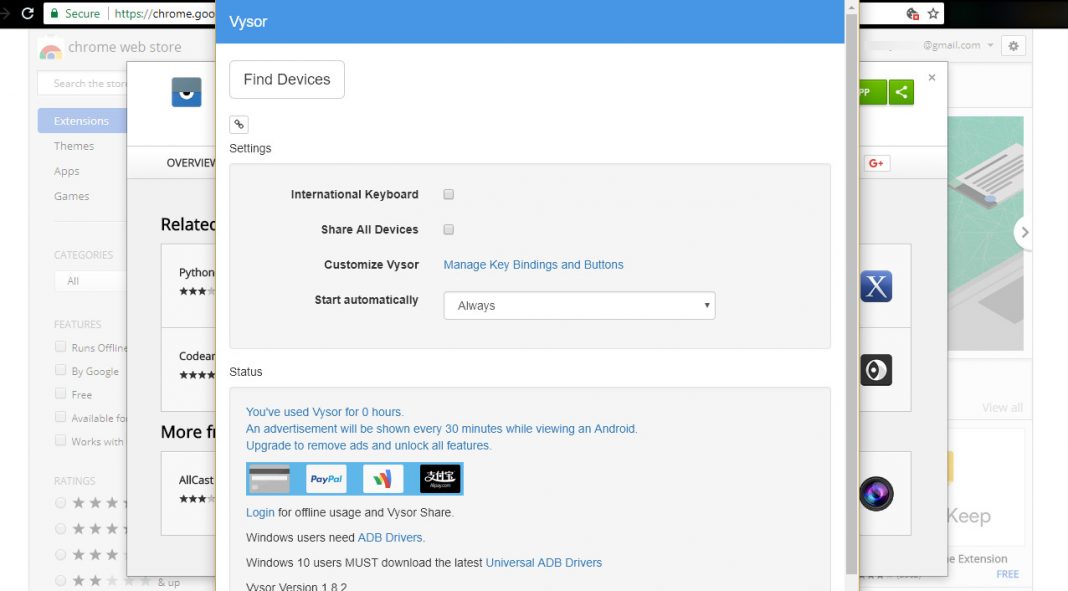Choose the Alipay payment method icon
This screenshot has height=591, width=1068.
coord(440,478)
